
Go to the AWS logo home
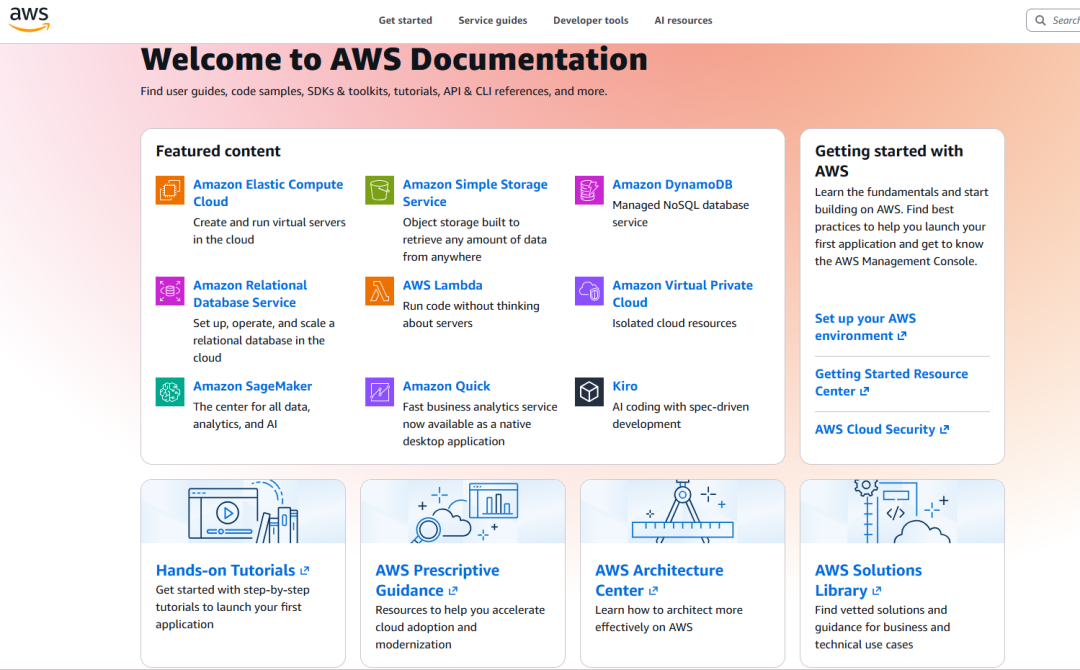click(29, 19)
